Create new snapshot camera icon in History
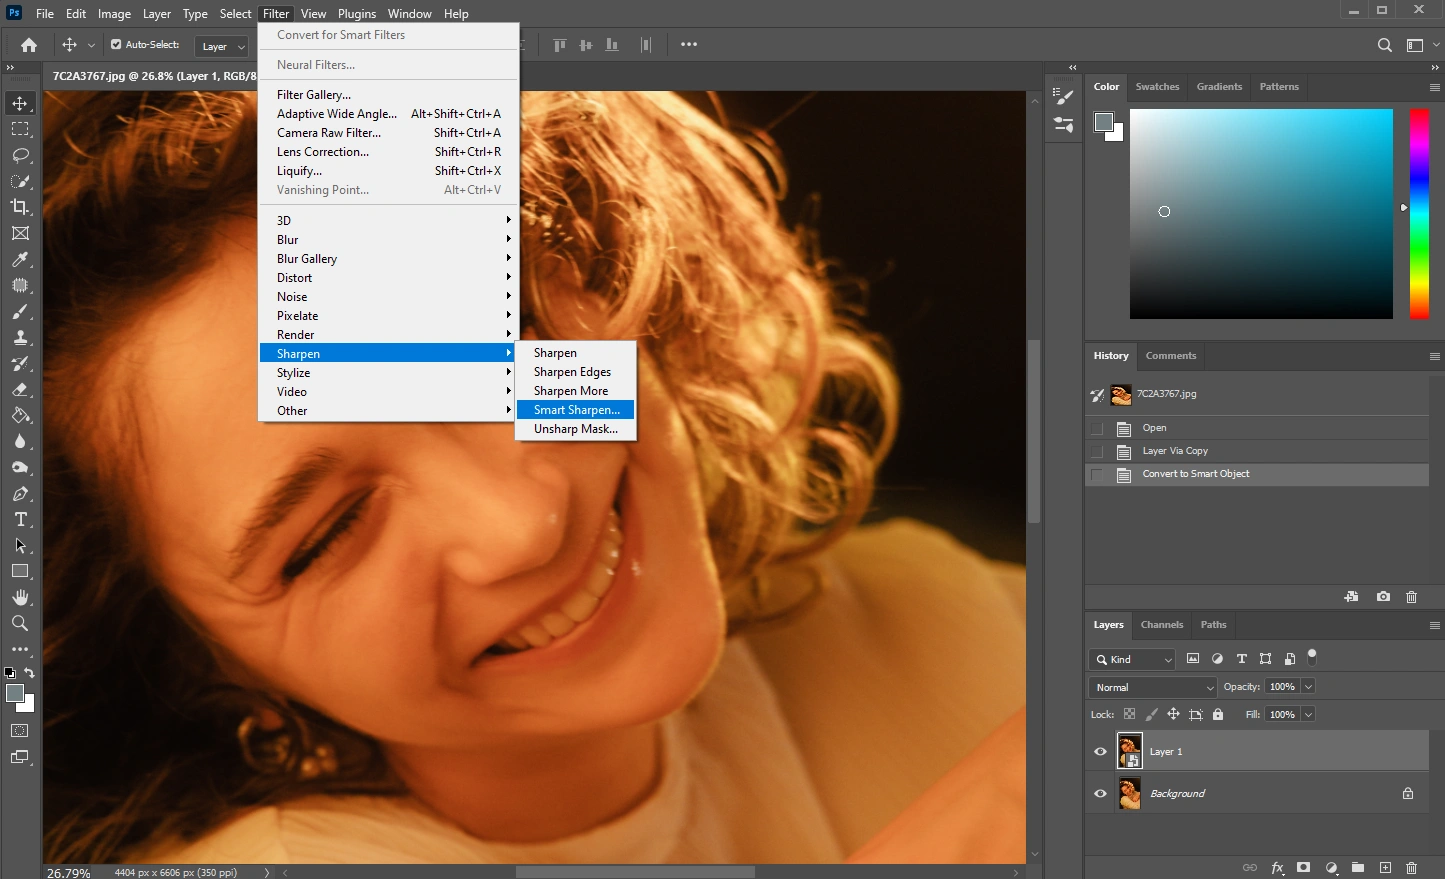Screen dimensions: 1445x879 [x=1383, y=597]
